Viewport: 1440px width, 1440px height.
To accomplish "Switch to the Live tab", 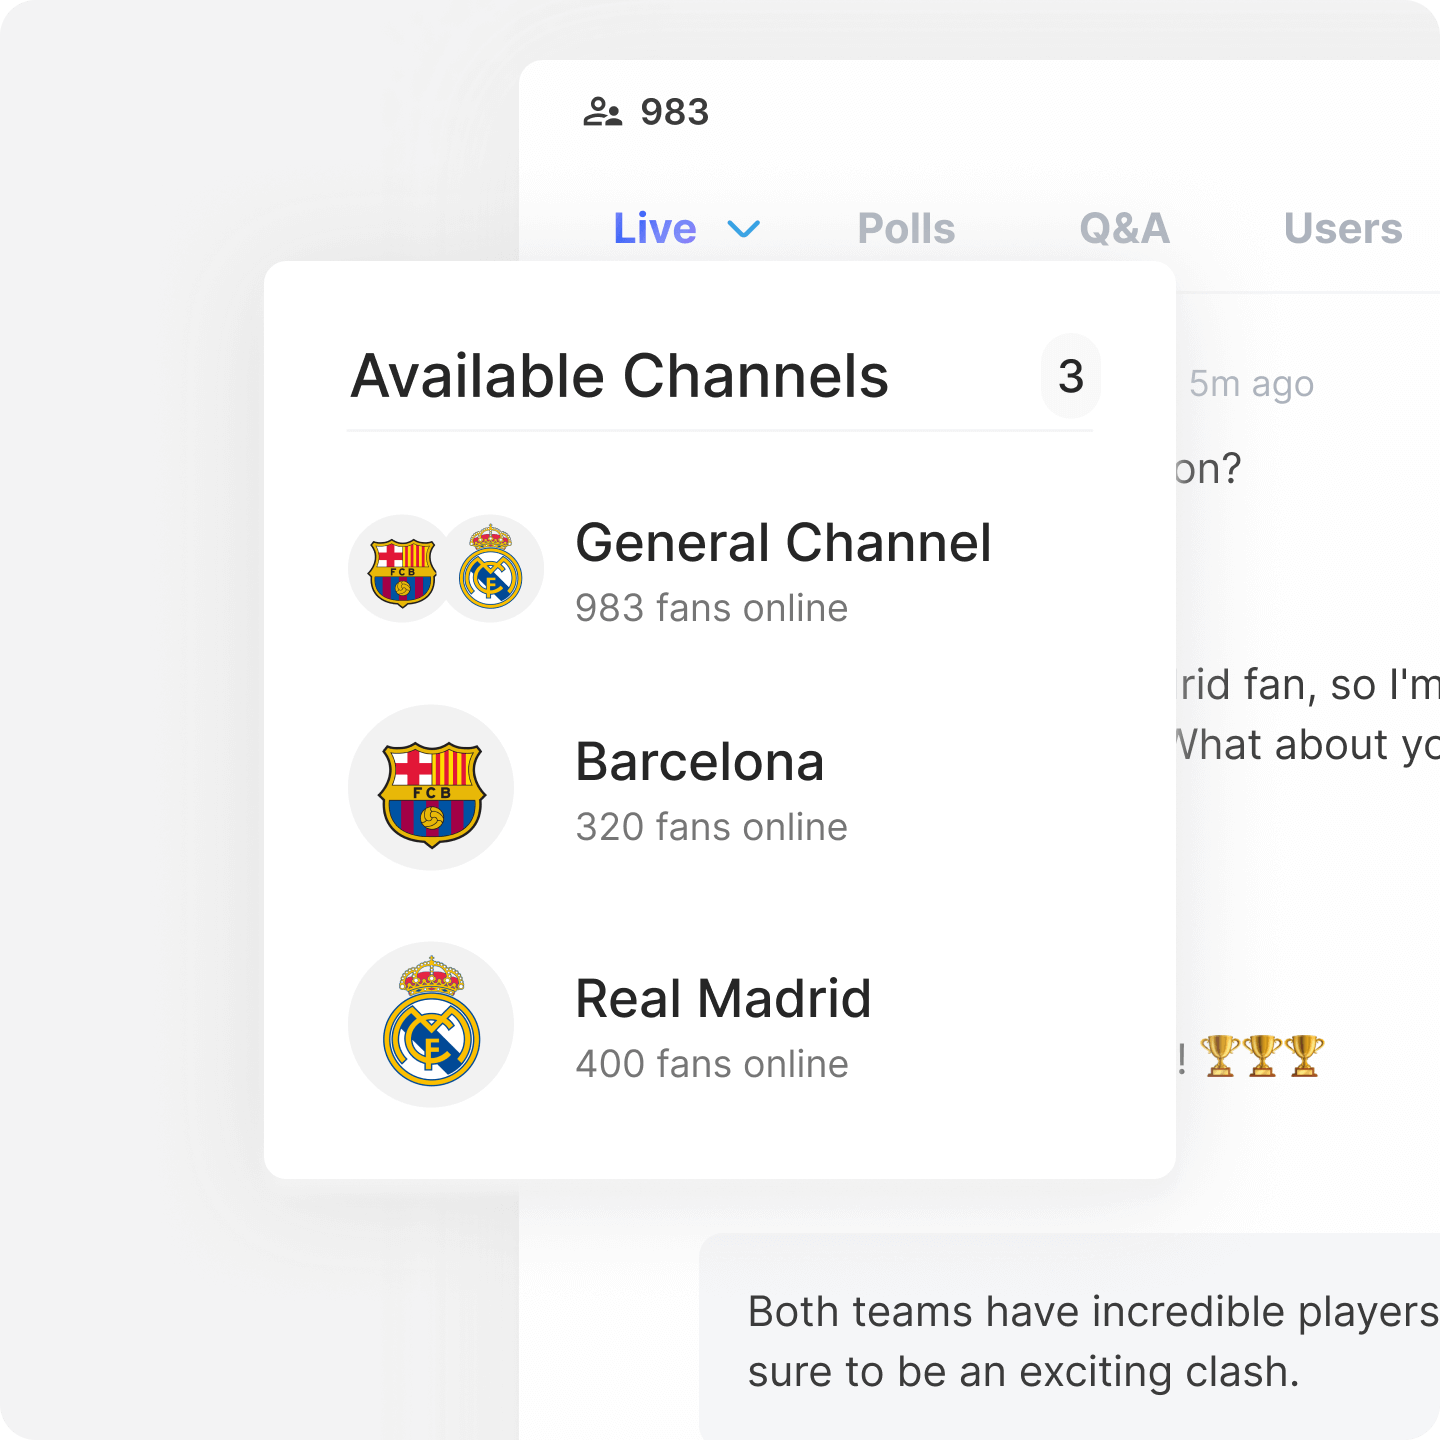I will point(655,229).
